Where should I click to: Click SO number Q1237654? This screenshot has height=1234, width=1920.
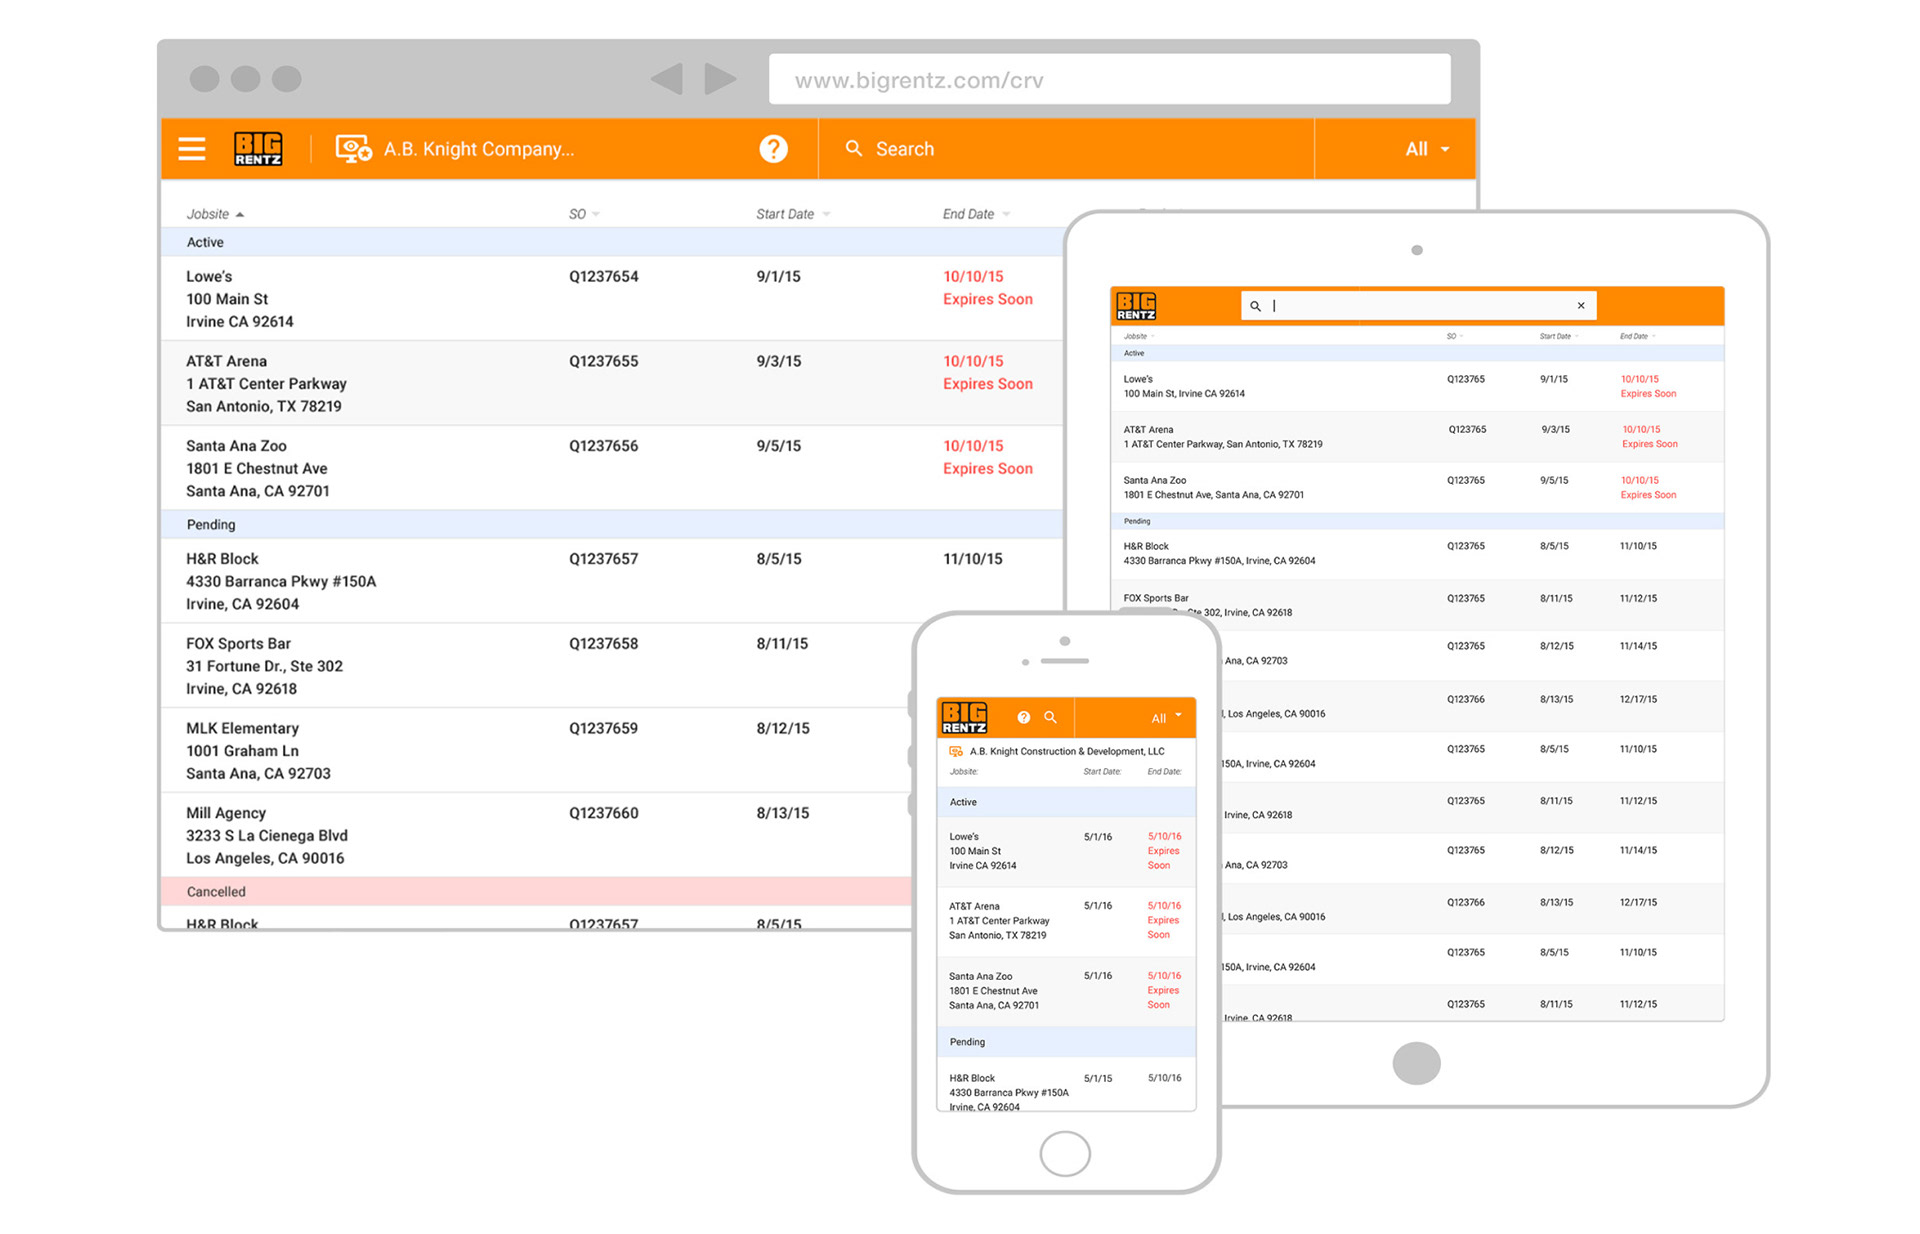click(x=603, y=276)
